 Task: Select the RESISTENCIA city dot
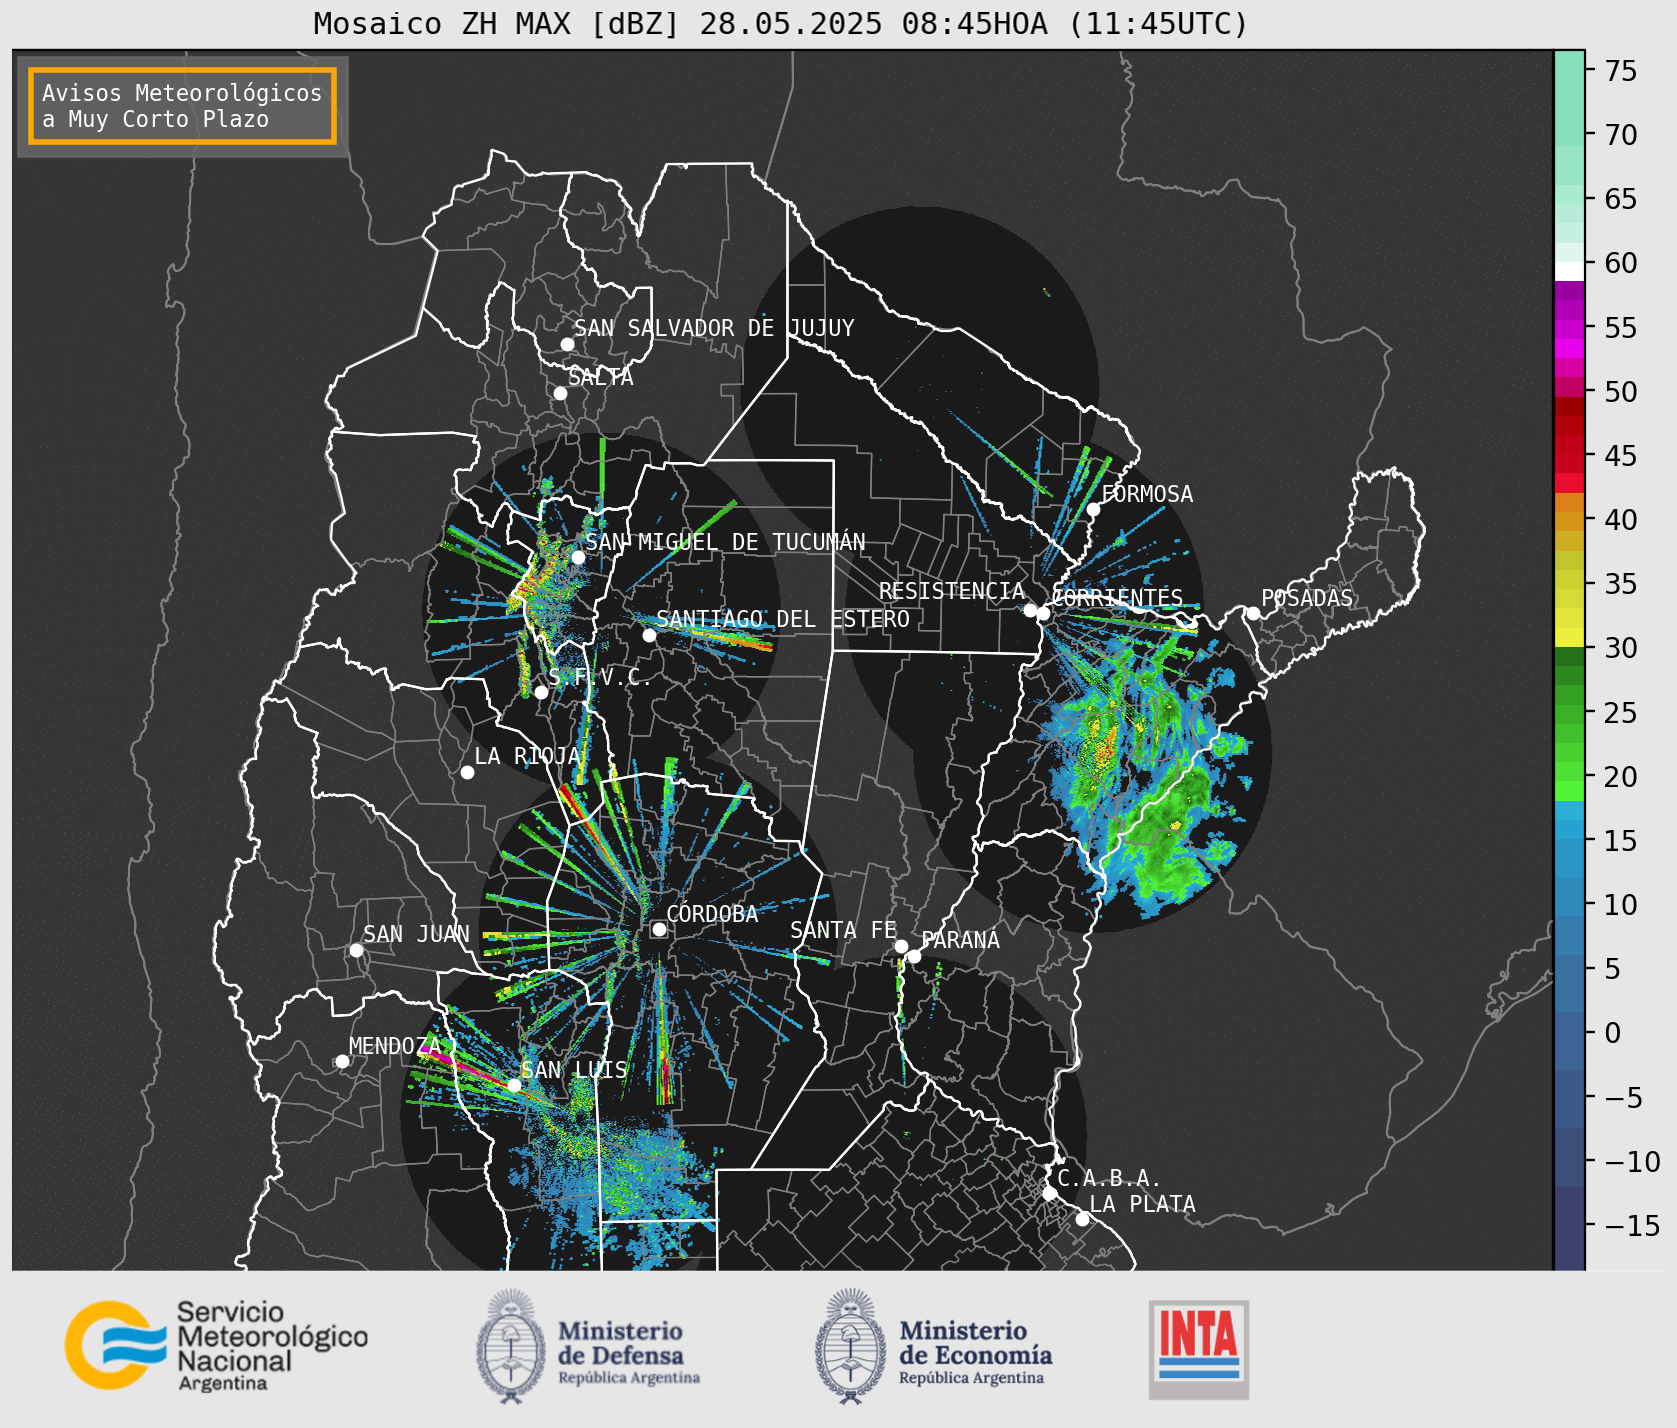coord(1030,610)
